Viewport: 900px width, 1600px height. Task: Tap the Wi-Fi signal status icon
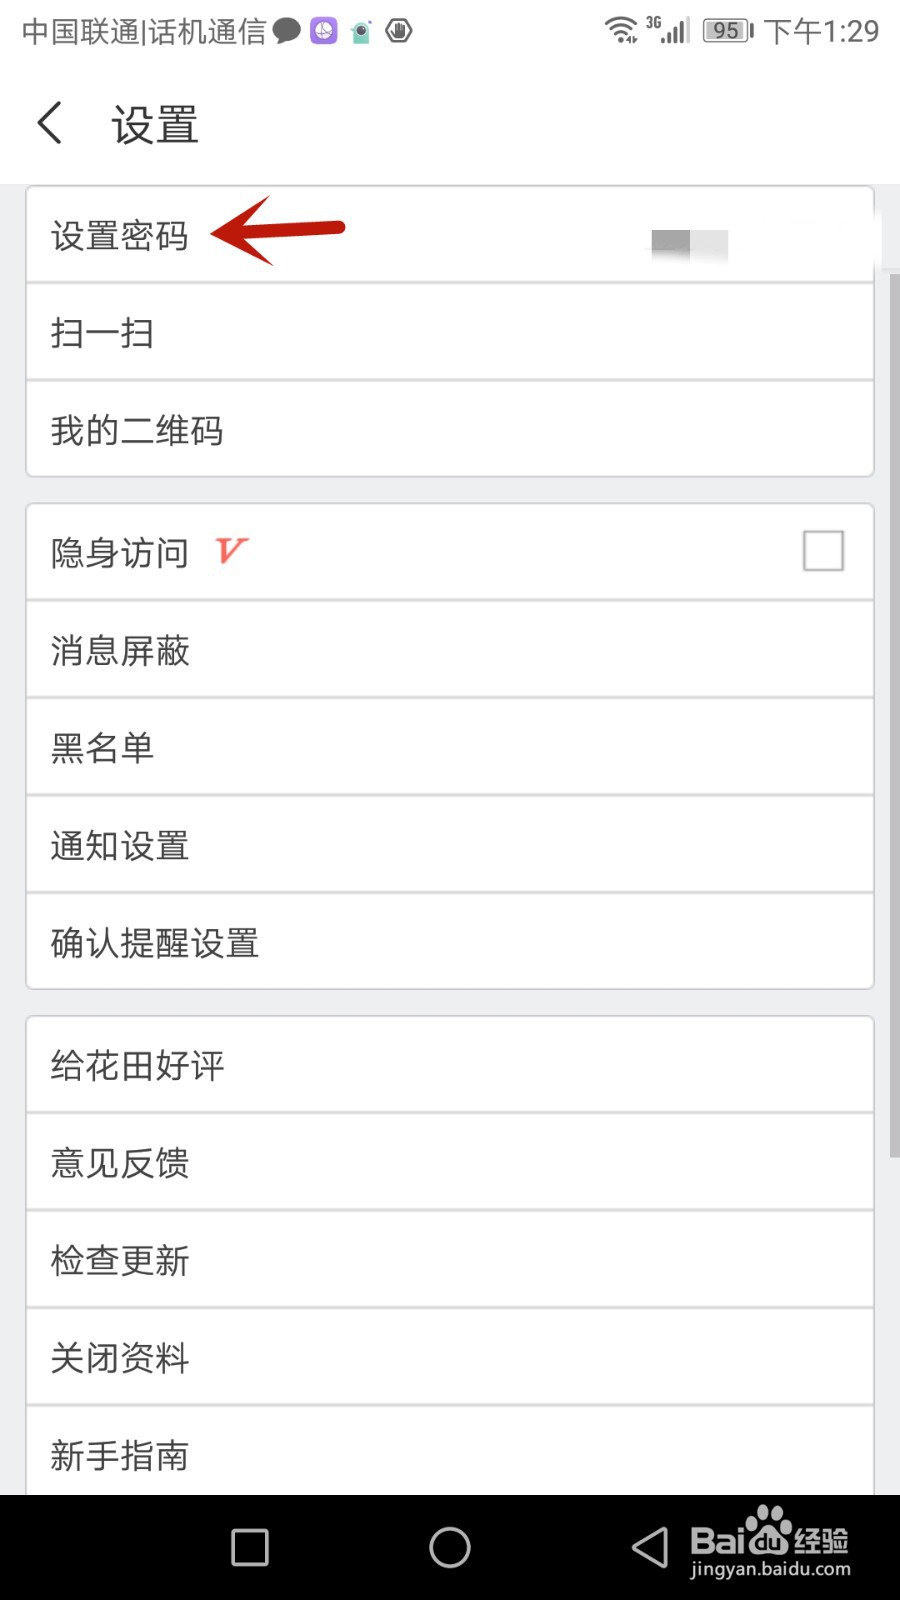pyautogui.click(x=621, y=30)
